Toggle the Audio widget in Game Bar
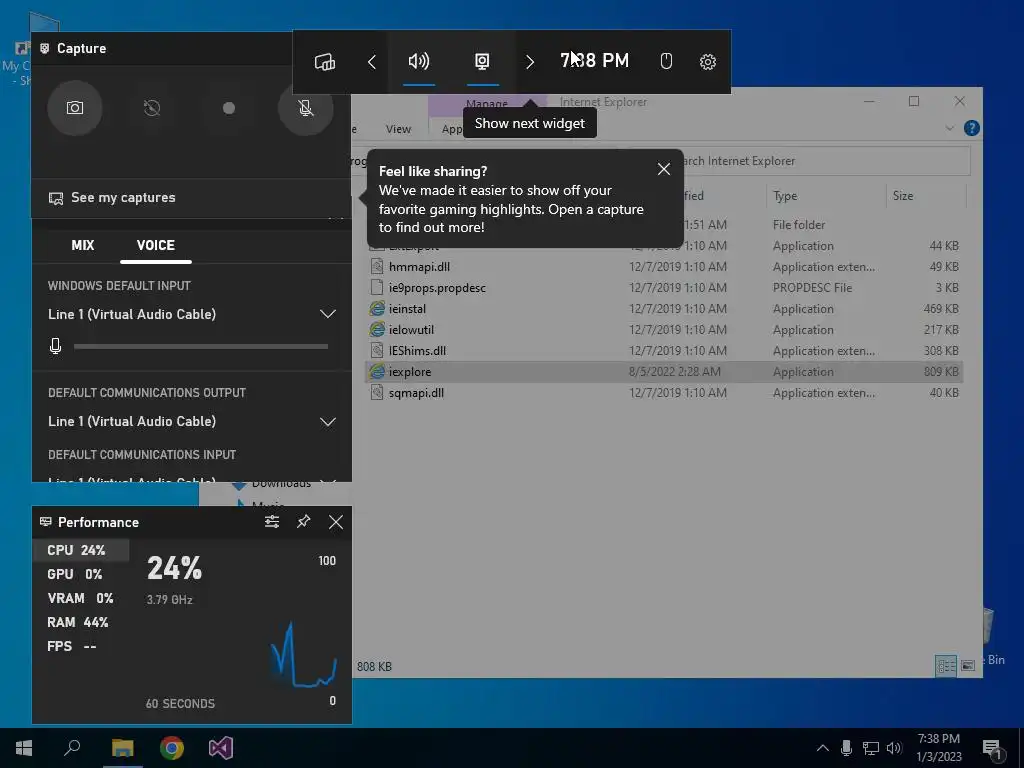The width and height of the screenshot is (1024, 768). pyautogui.click(x=419, y=61)
